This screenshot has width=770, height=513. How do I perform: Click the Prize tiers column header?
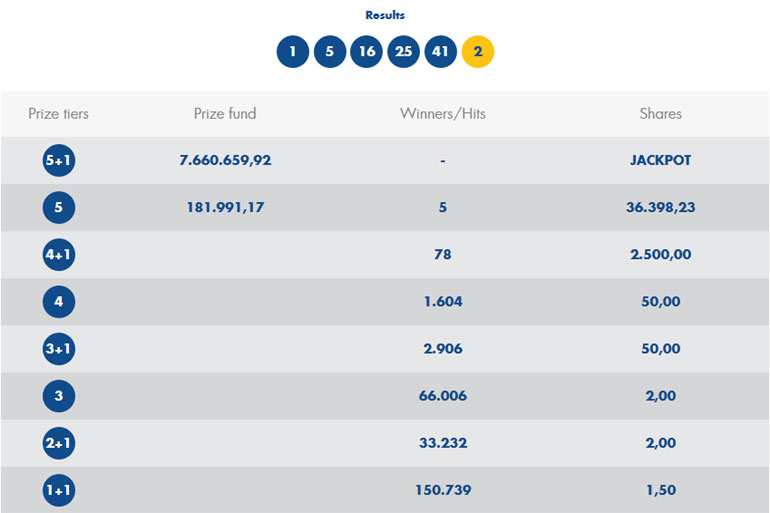(x=58, y=114)
